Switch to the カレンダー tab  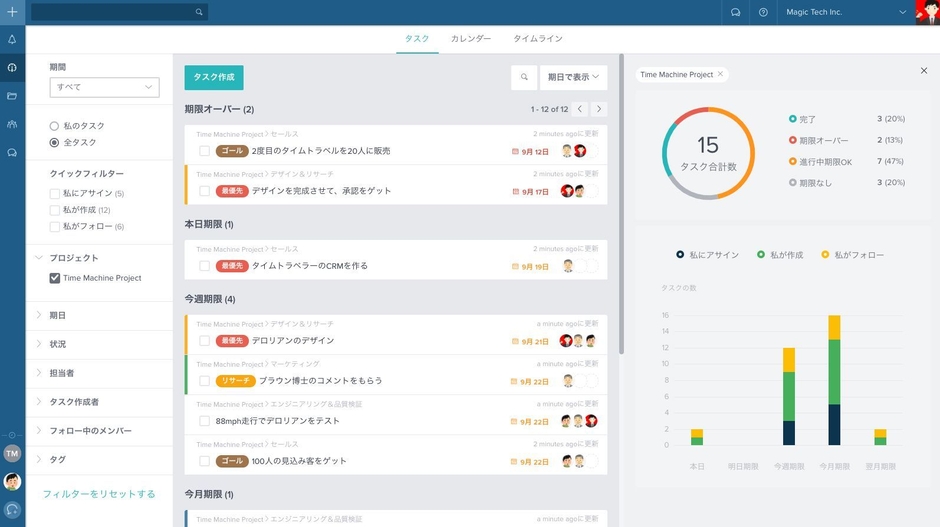[470, 39]
